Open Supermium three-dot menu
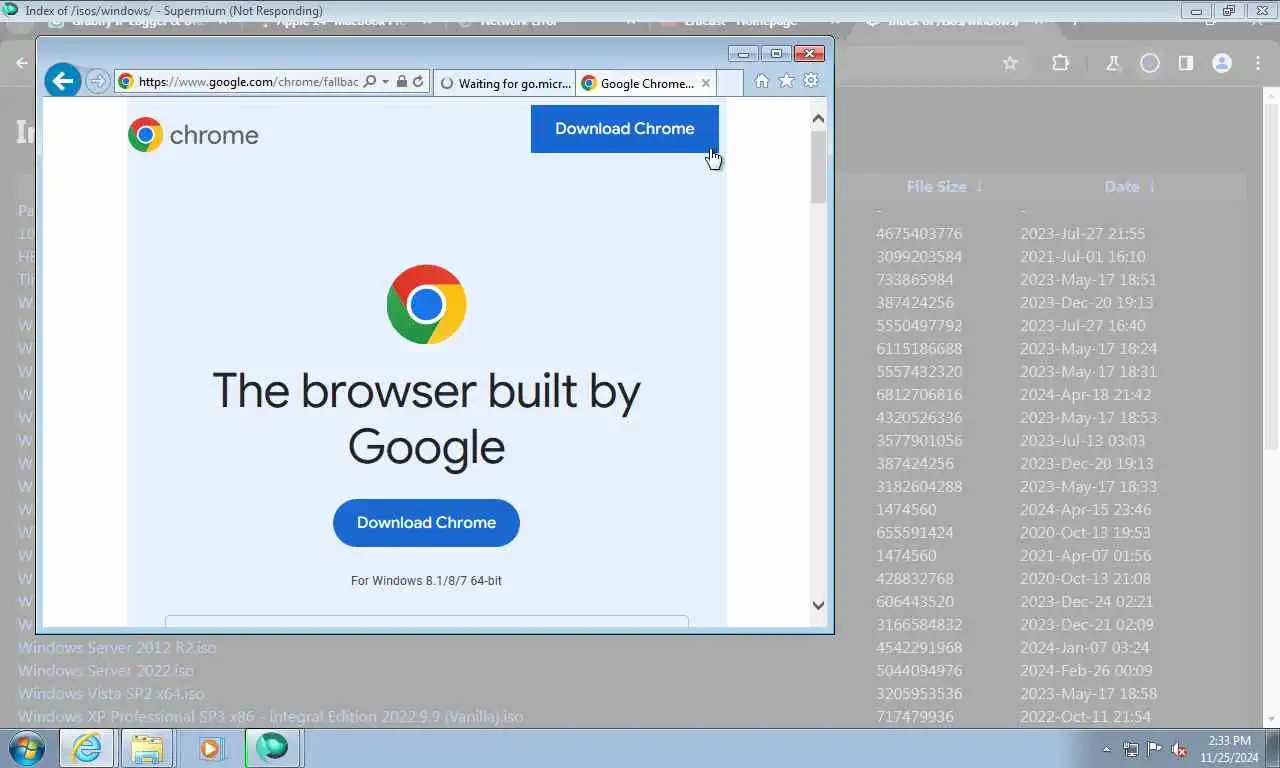The image size is (1280, 768). 1258,63
